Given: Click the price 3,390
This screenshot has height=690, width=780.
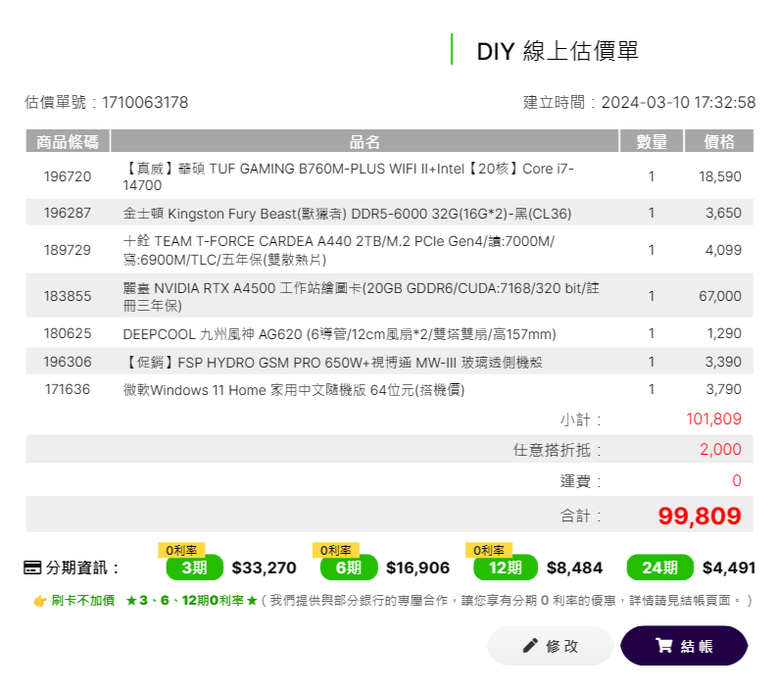Looking at the screenshot, I should (723, 362).
